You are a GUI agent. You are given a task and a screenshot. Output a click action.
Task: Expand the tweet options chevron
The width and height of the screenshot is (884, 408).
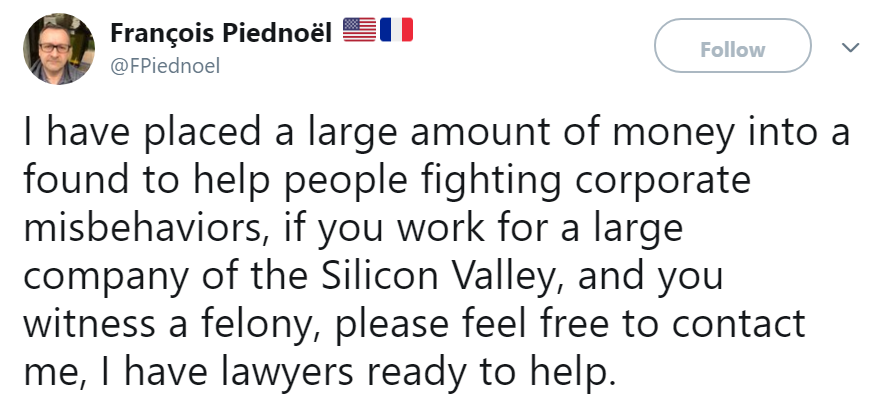click(850, 47)
